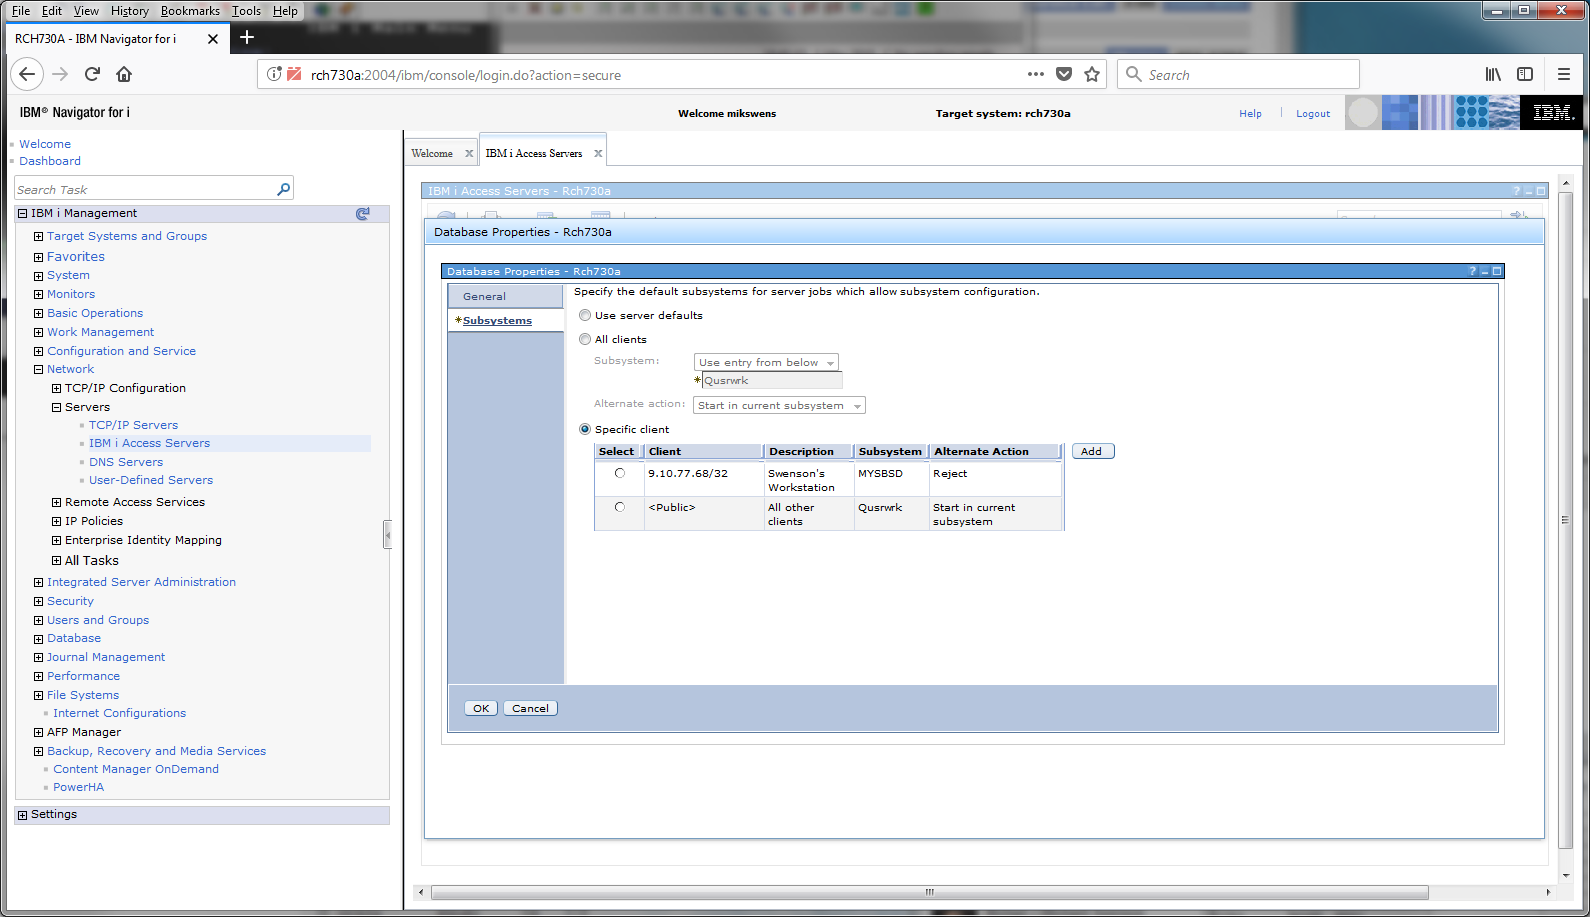
Task: Click the OK button
Action: (481, 708)
